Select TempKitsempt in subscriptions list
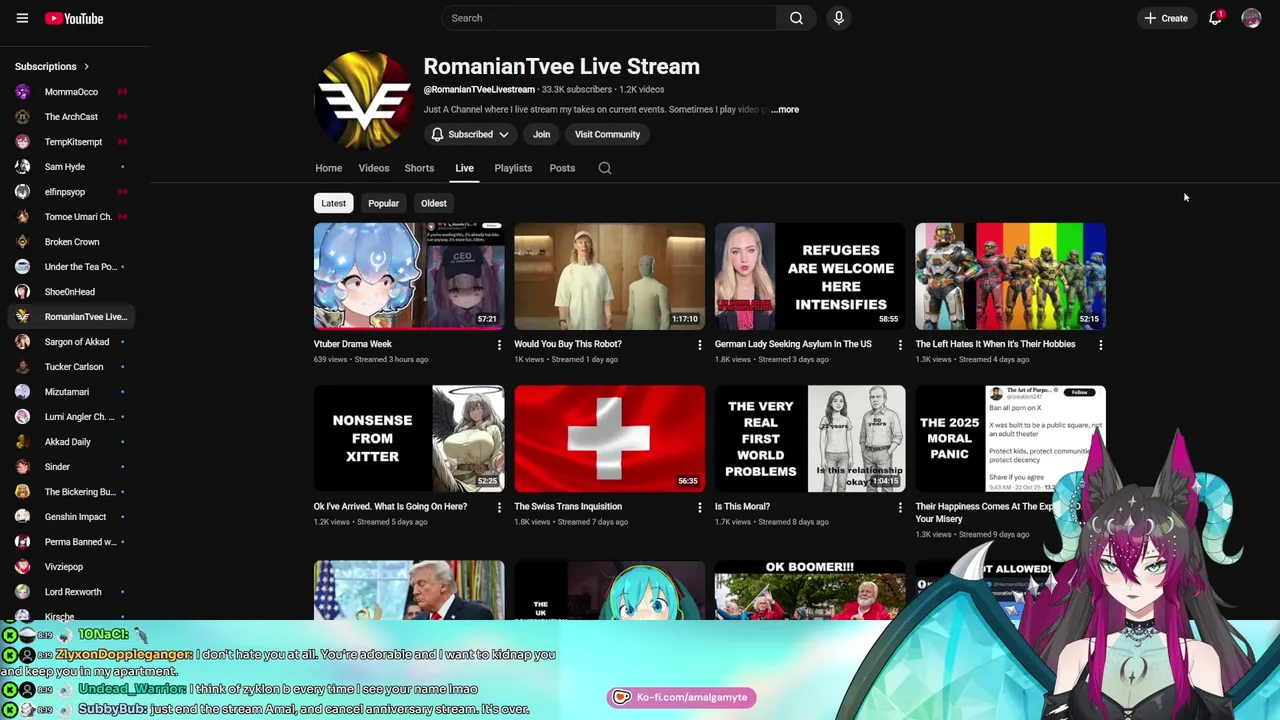The height and width of the screenshot is (720, 1280). [x=71, y=142]
